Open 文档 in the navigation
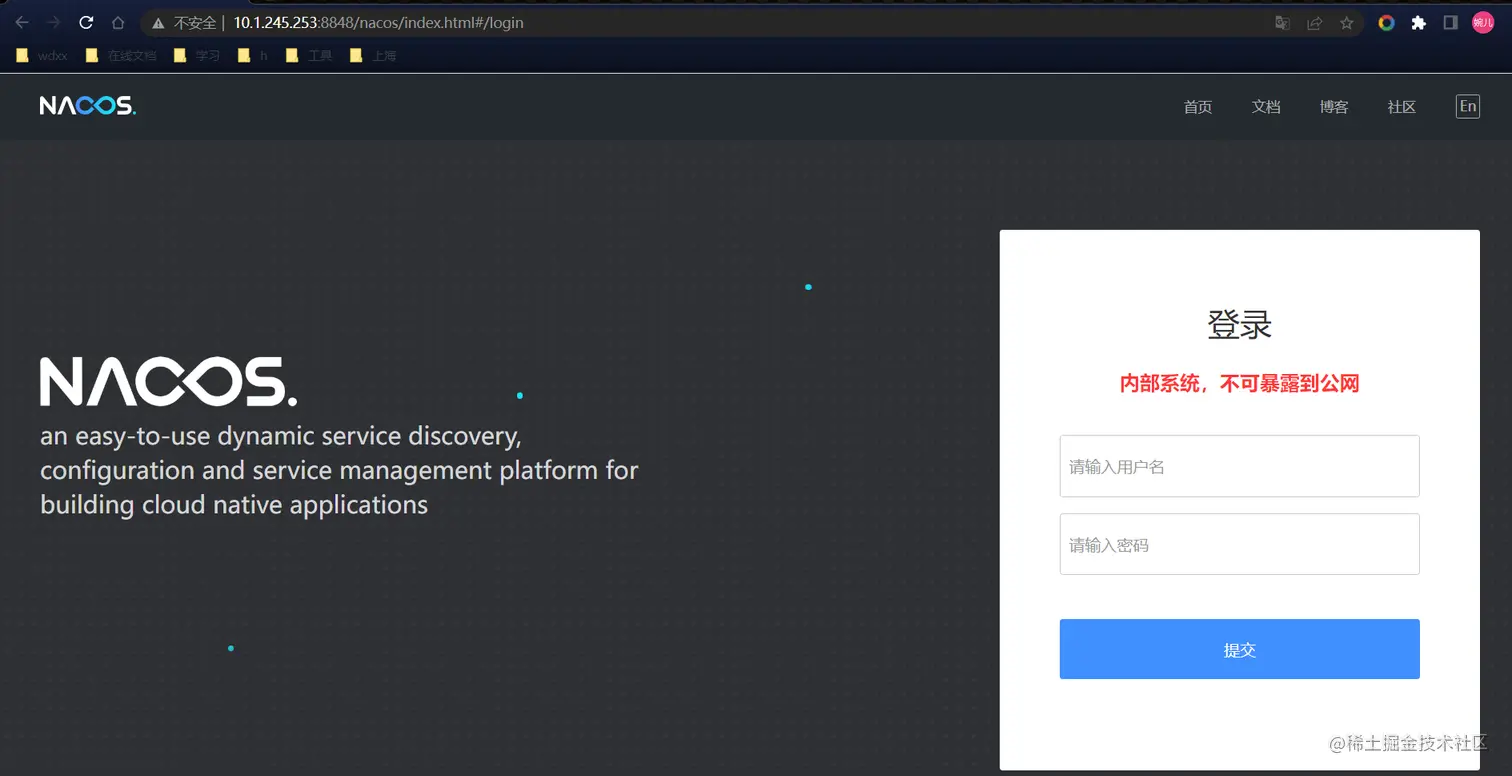1512x776 pixels. tap(1266, 107)
